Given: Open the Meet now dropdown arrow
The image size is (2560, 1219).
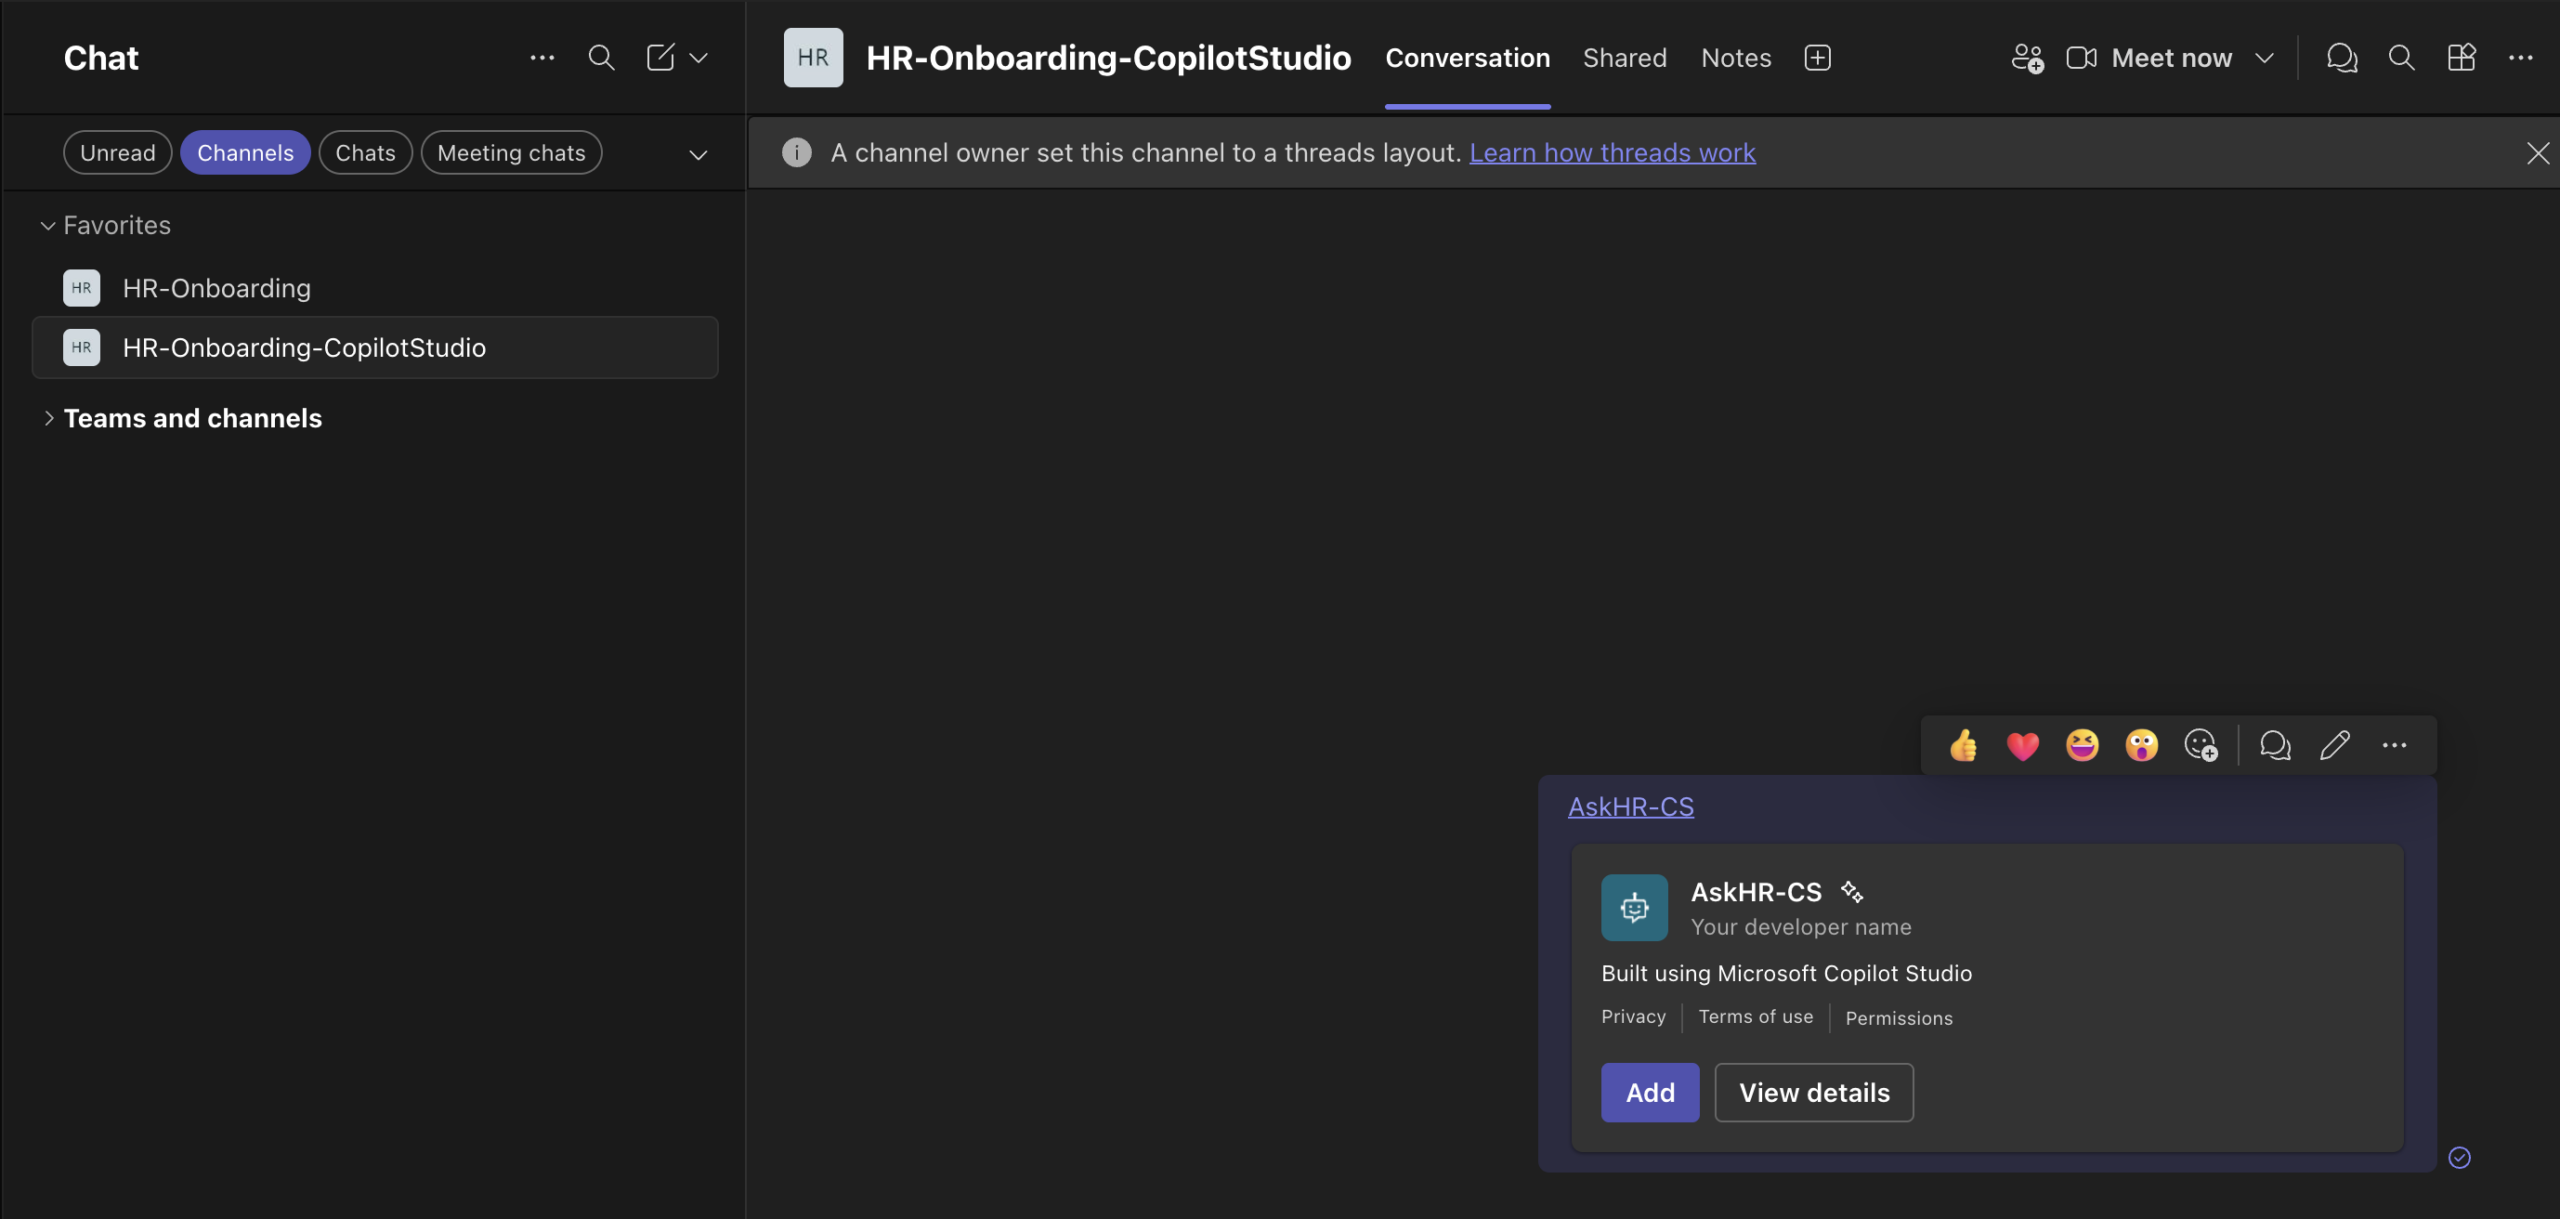Looking at the screenshot, I should coord(2263,57).
